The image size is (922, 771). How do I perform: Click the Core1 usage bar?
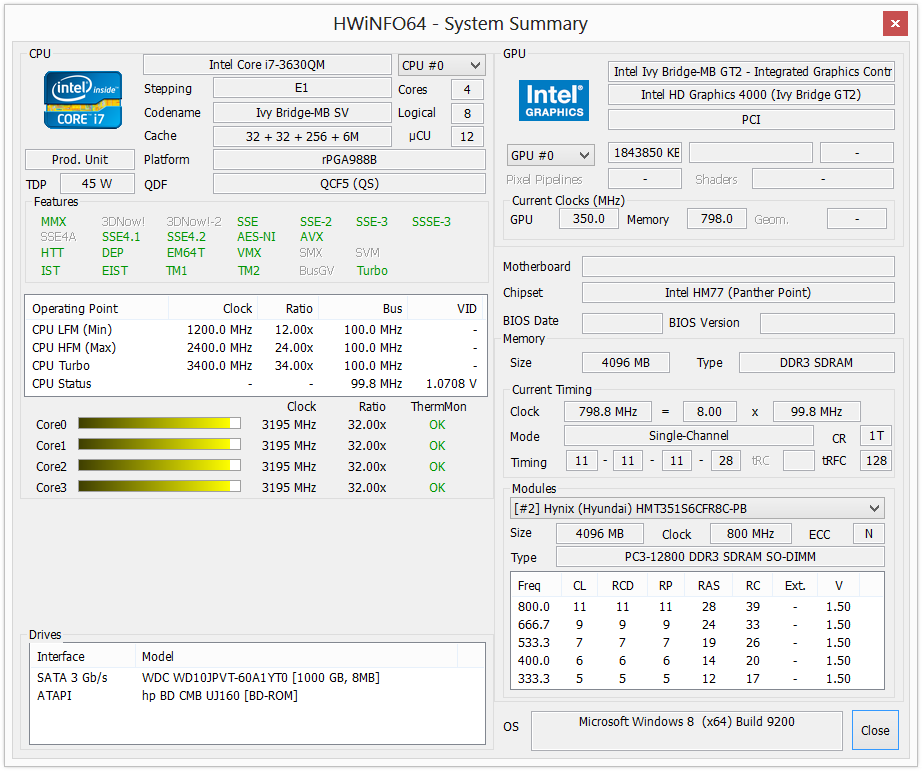[159, 445]
